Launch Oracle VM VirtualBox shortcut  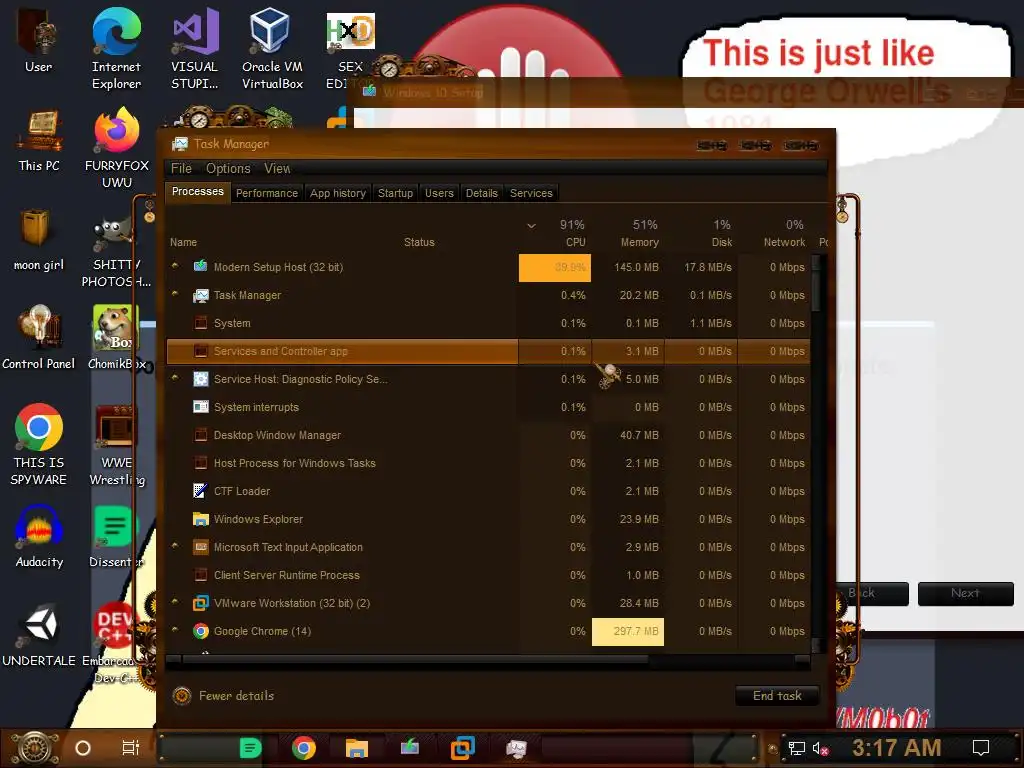(x=272, y=48)
